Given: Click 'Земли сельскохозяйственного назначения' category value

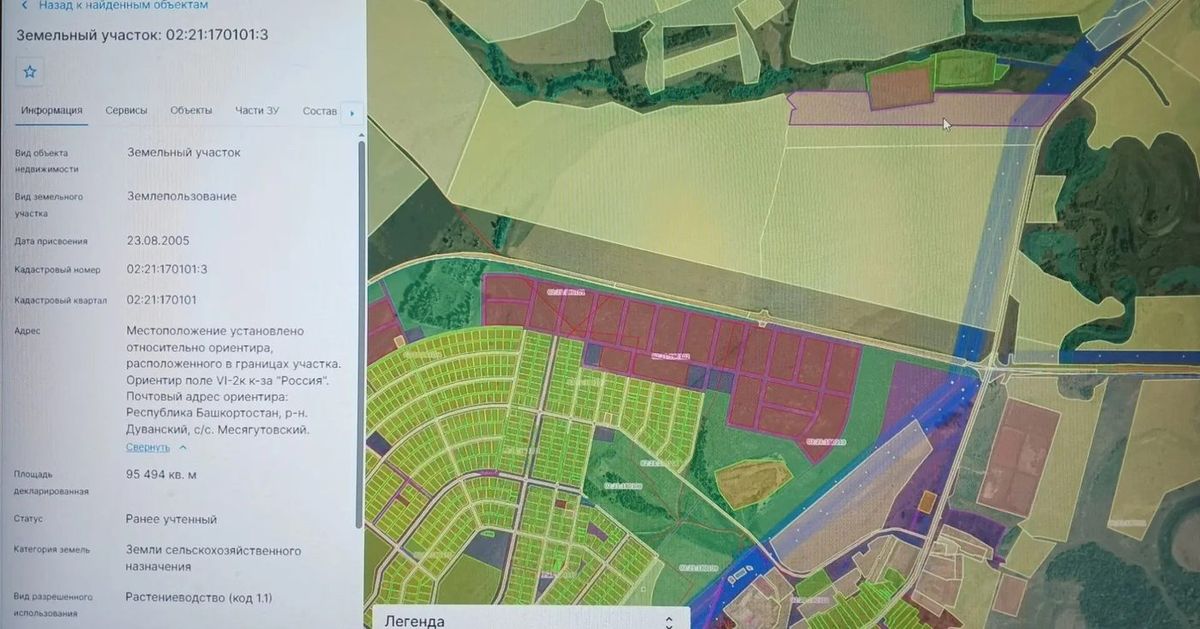Looking at the screenshot, I should click(213, 558).
